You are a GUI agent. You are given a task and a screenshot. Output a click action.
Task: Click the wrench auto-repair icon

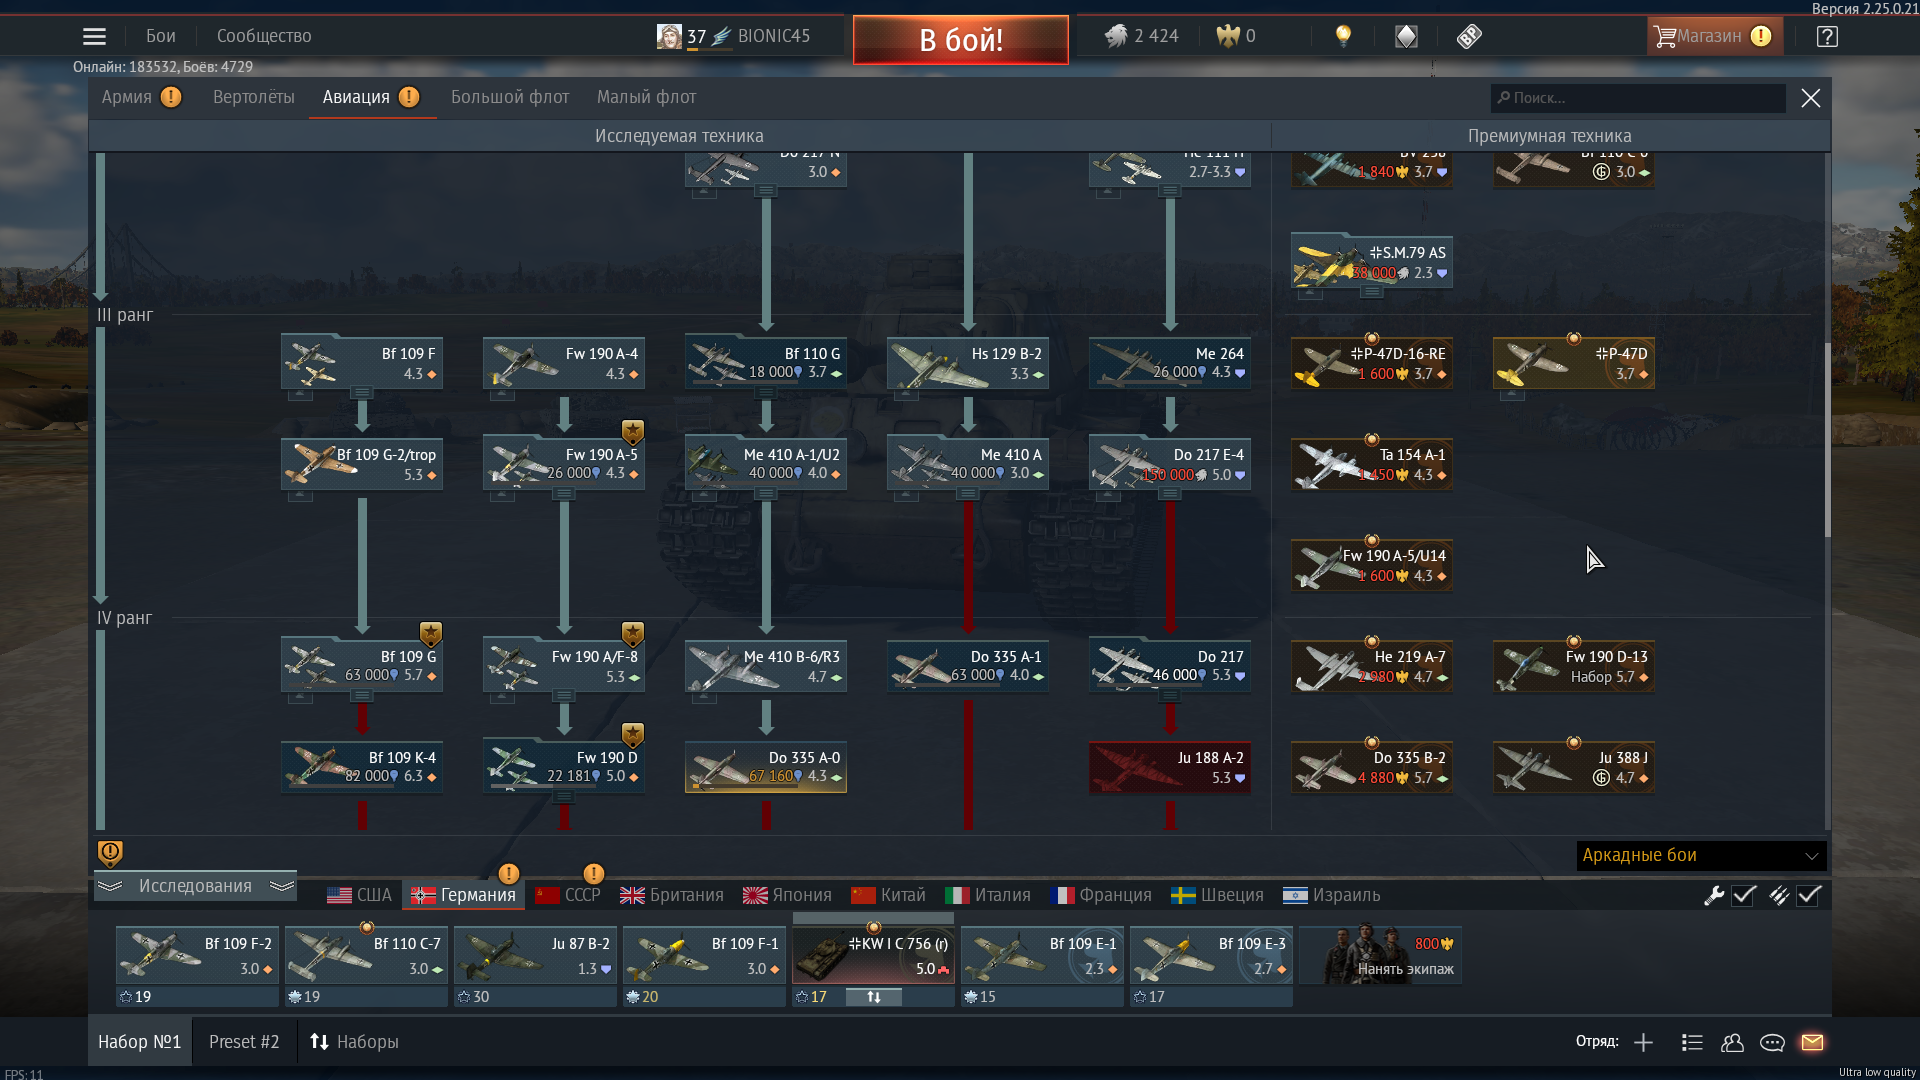(1714, 895)
